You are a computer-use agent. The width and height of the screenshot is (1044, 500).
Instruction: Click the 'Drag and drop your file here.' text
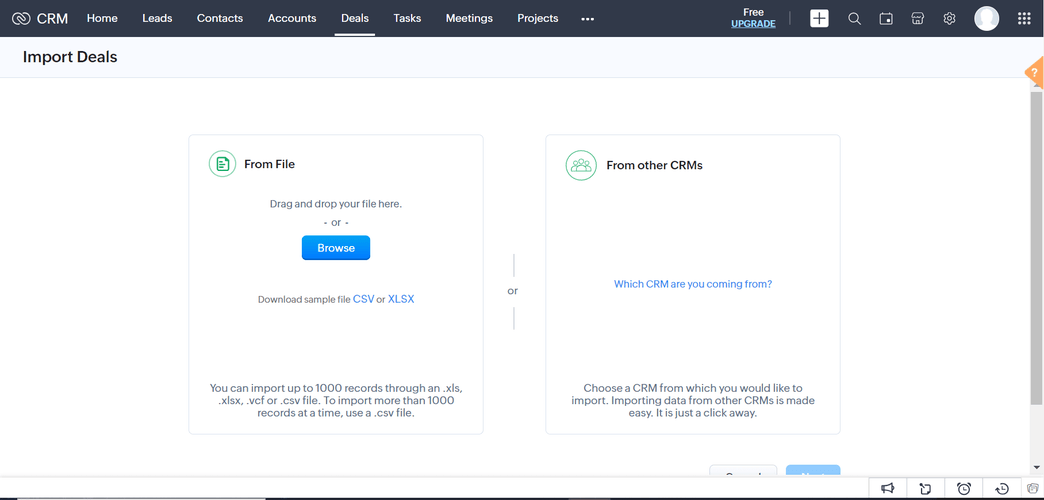coord(336,204)
